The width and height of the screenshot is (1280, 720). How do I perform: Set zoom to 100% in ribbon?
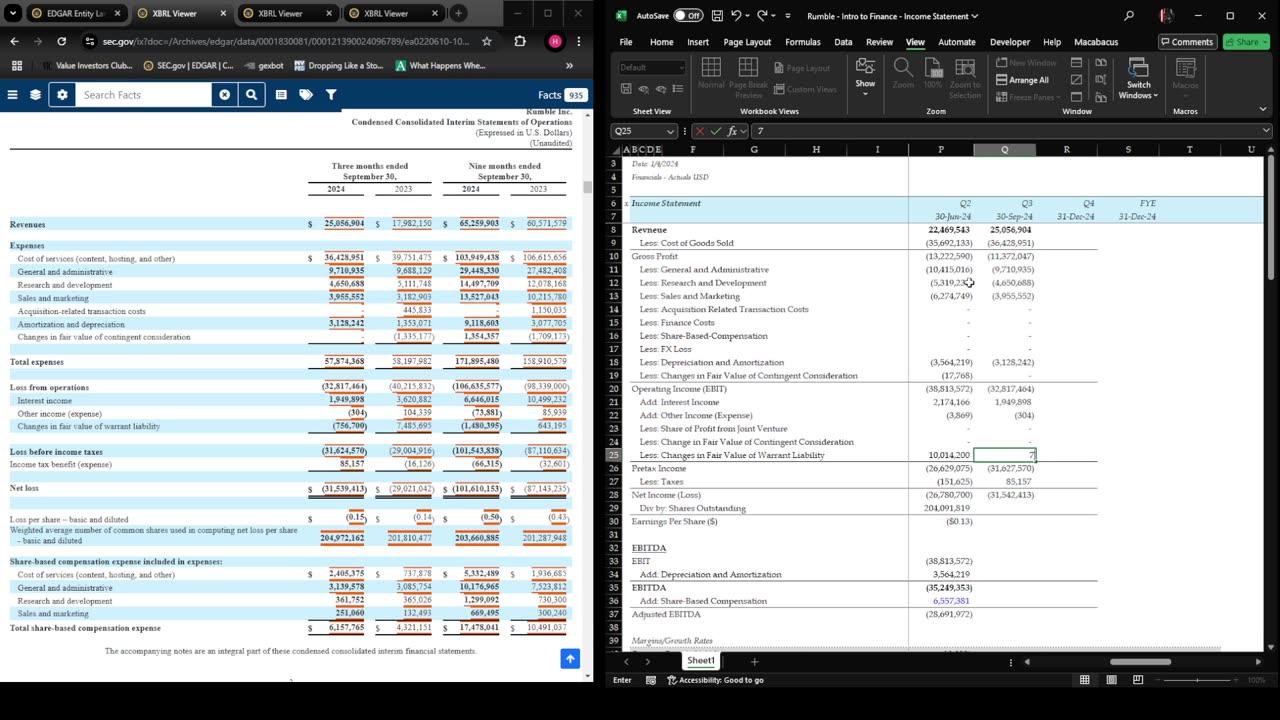point(933,73)
